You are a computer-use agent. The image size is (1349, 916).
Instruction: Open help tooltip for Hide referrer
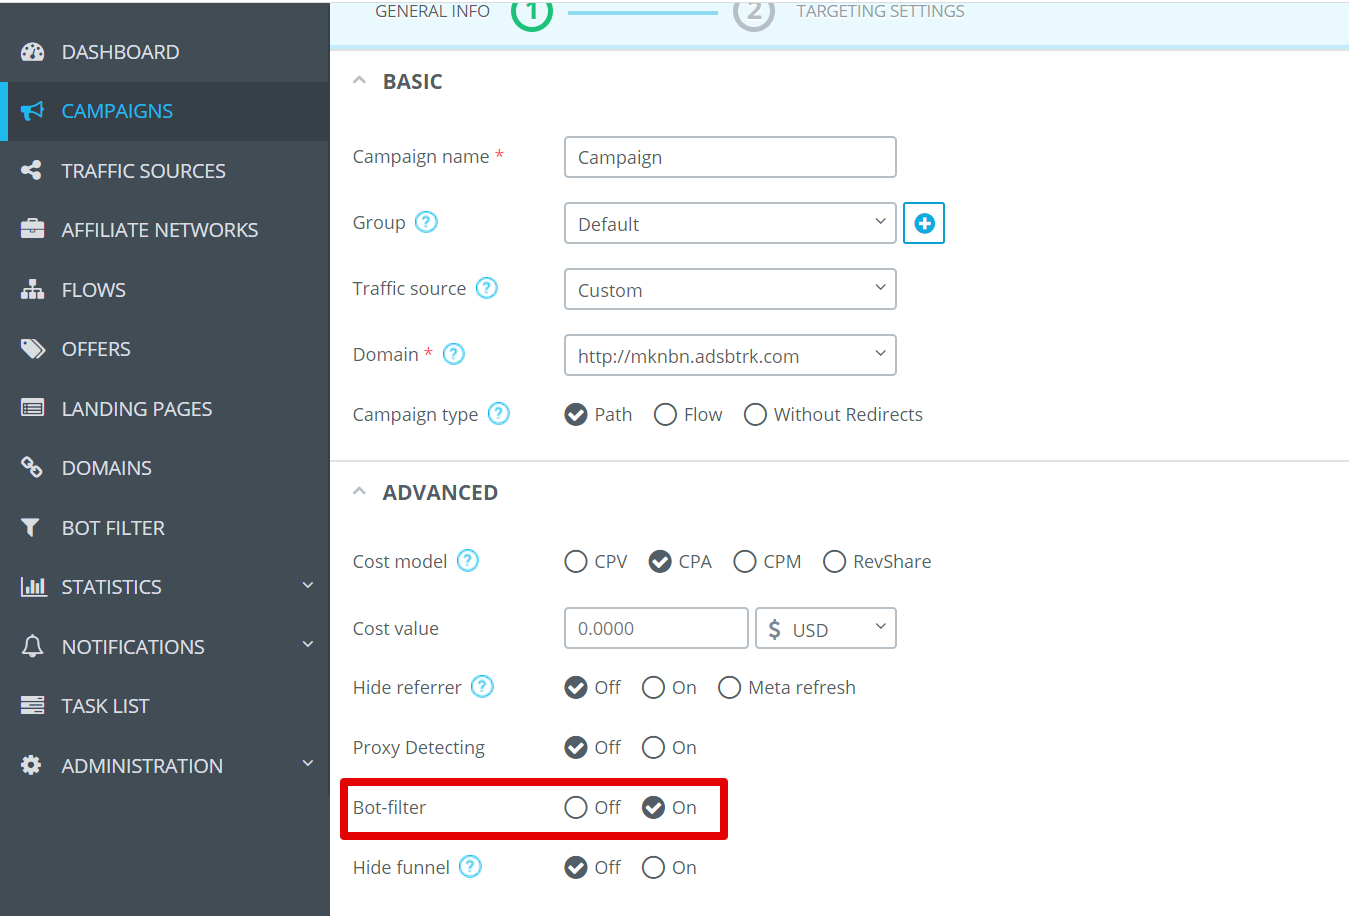click(483, 686)
